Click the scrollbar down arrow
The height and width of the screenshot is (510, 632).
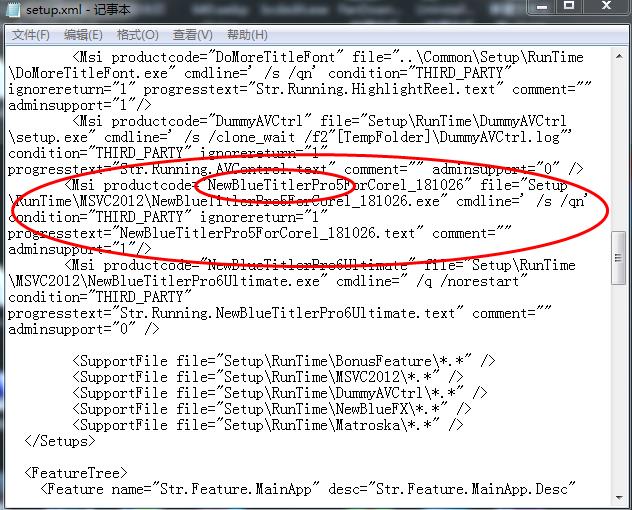click(x=619, y=498)
